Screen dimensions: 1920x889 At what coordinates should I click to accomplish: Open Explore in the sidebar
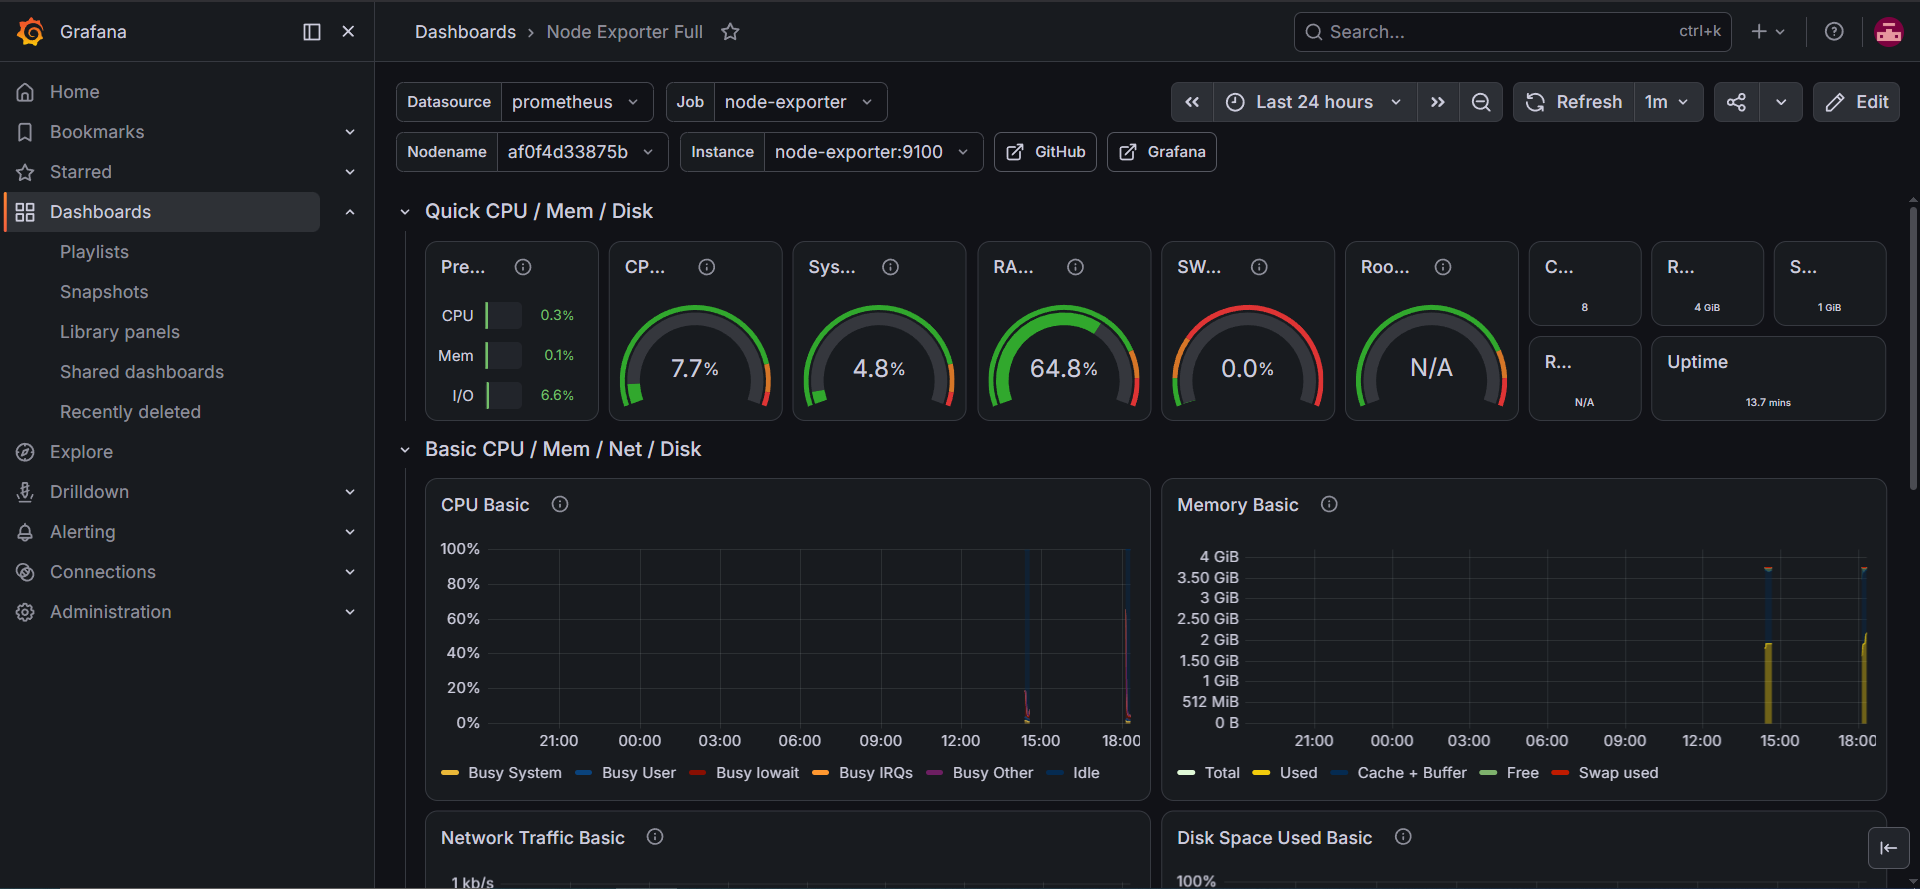(81, 452)
